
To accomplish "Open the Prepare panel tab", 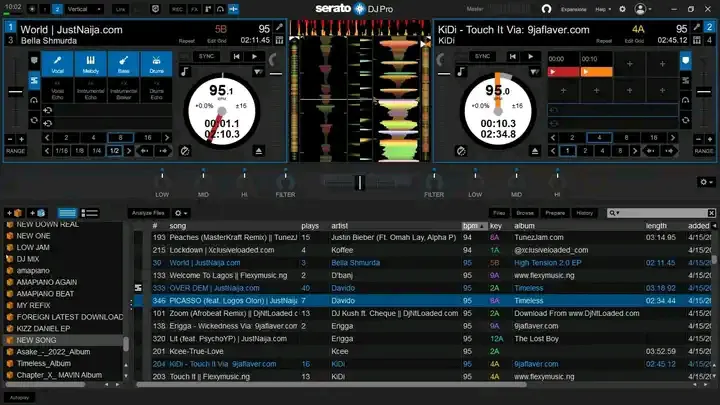I will 555,213.
